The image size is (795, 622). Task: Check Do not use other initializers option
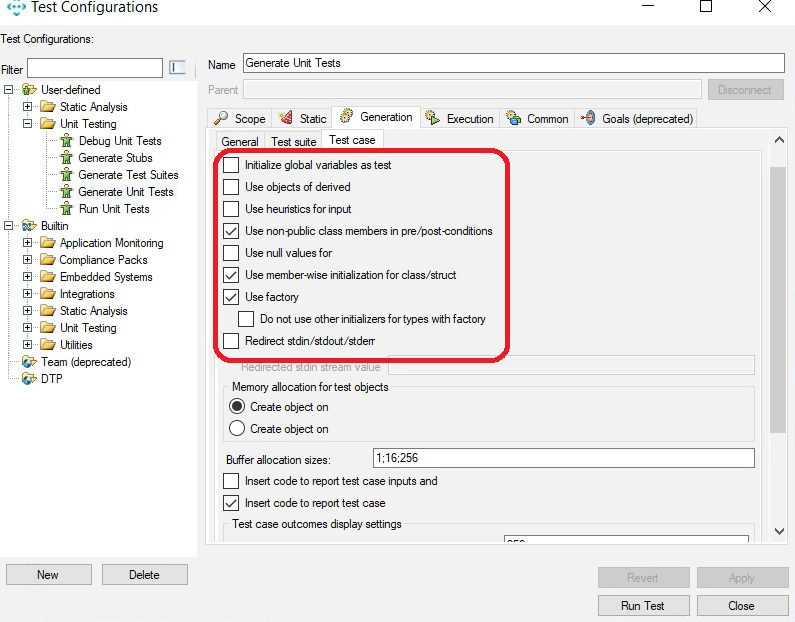(x=246, y=319)
